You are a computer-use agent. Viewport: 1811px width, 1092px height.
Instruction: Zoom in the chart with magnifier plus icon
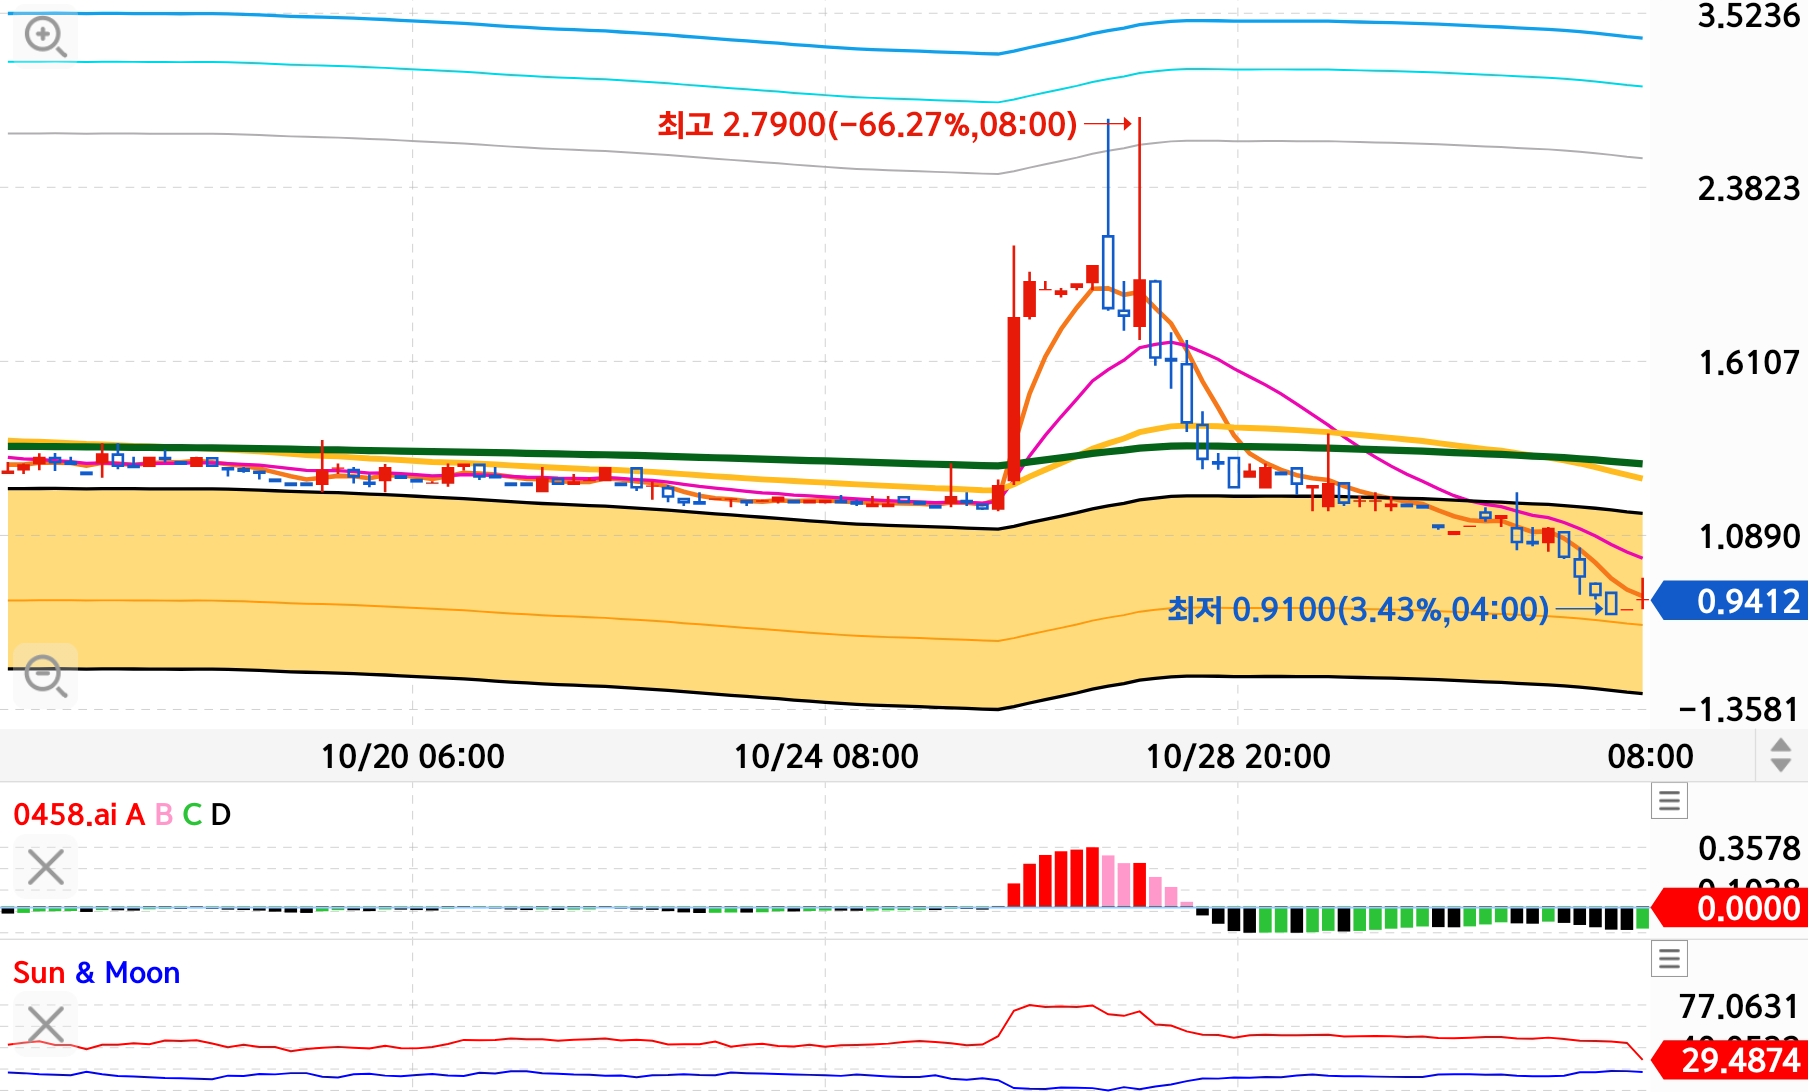[45, 37]
